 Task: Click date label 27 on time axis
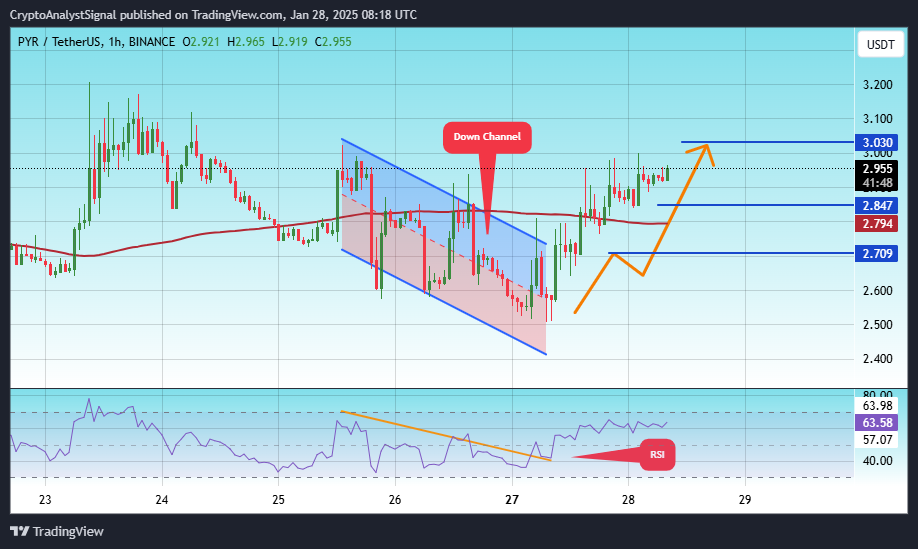(512, 500)
